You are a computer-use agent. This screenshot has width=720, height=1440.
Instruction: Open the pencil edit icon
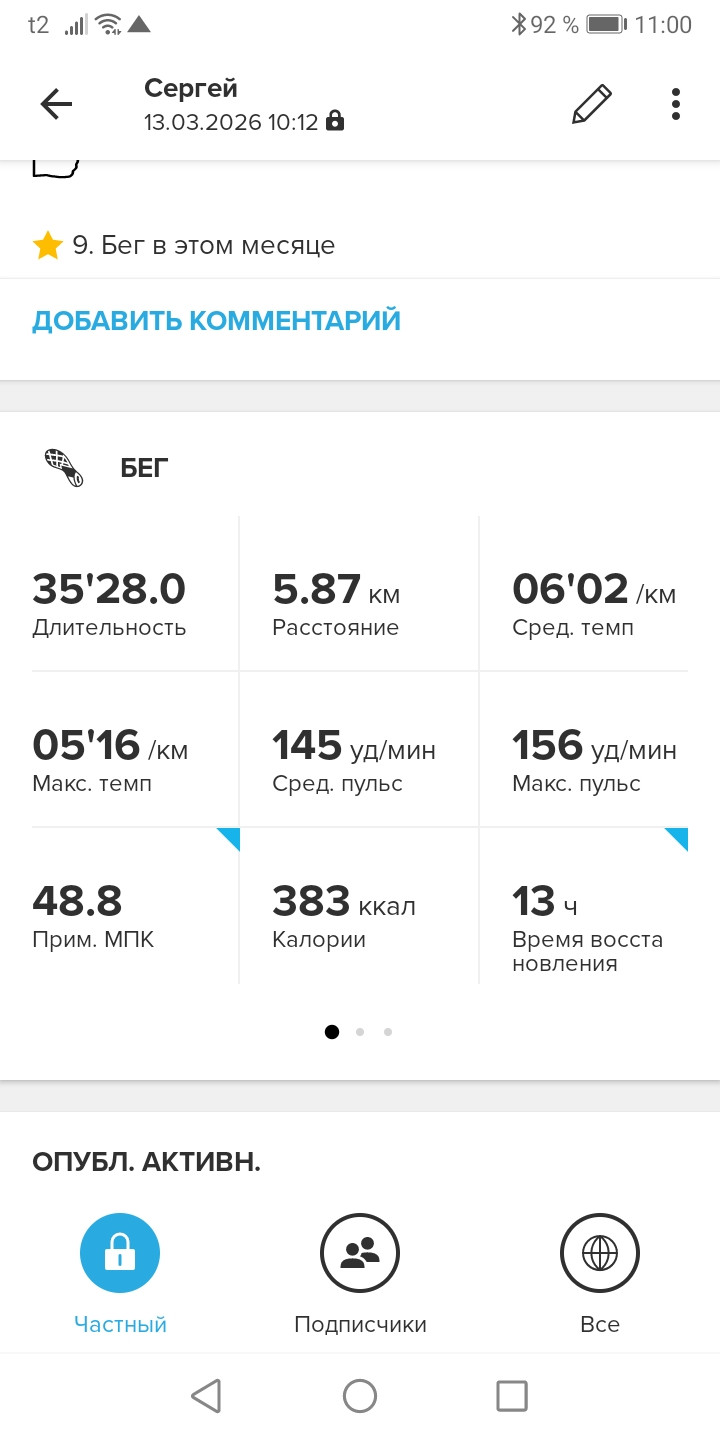tap(591, 104)
